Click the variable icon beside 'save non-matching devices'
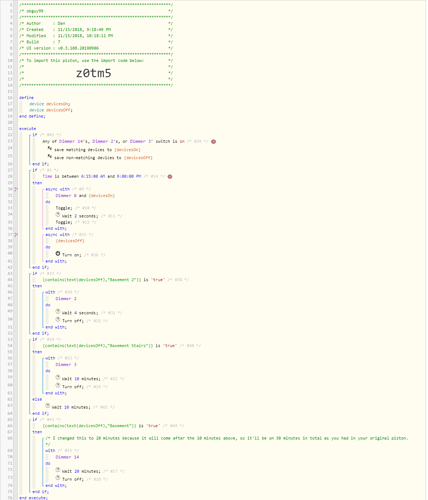 tap(50, 156)
